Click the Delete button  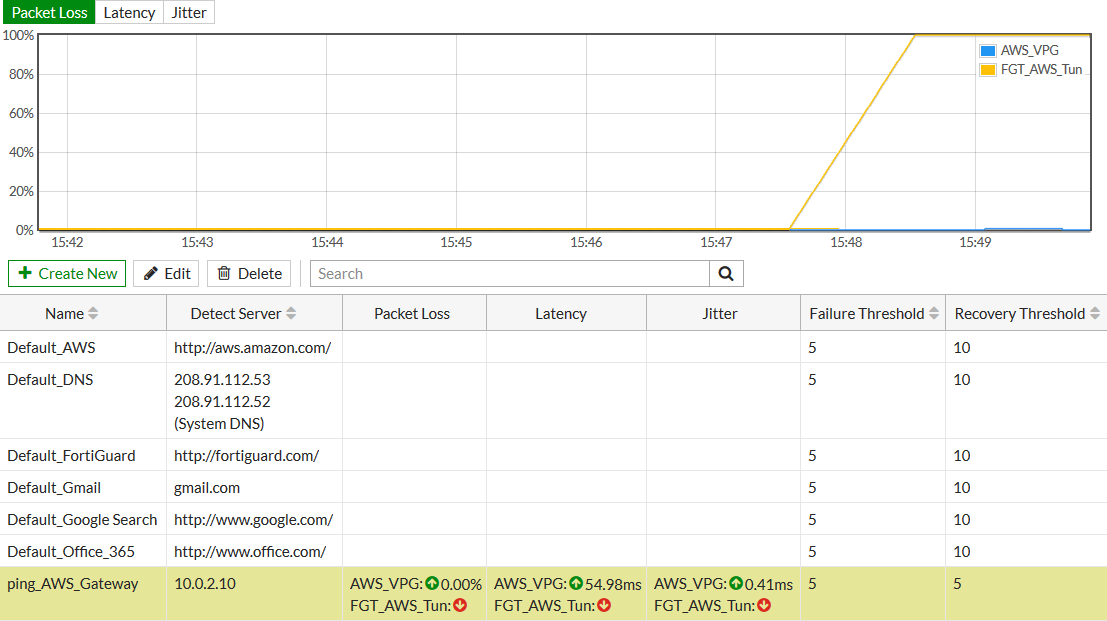(x=248, y=273)
